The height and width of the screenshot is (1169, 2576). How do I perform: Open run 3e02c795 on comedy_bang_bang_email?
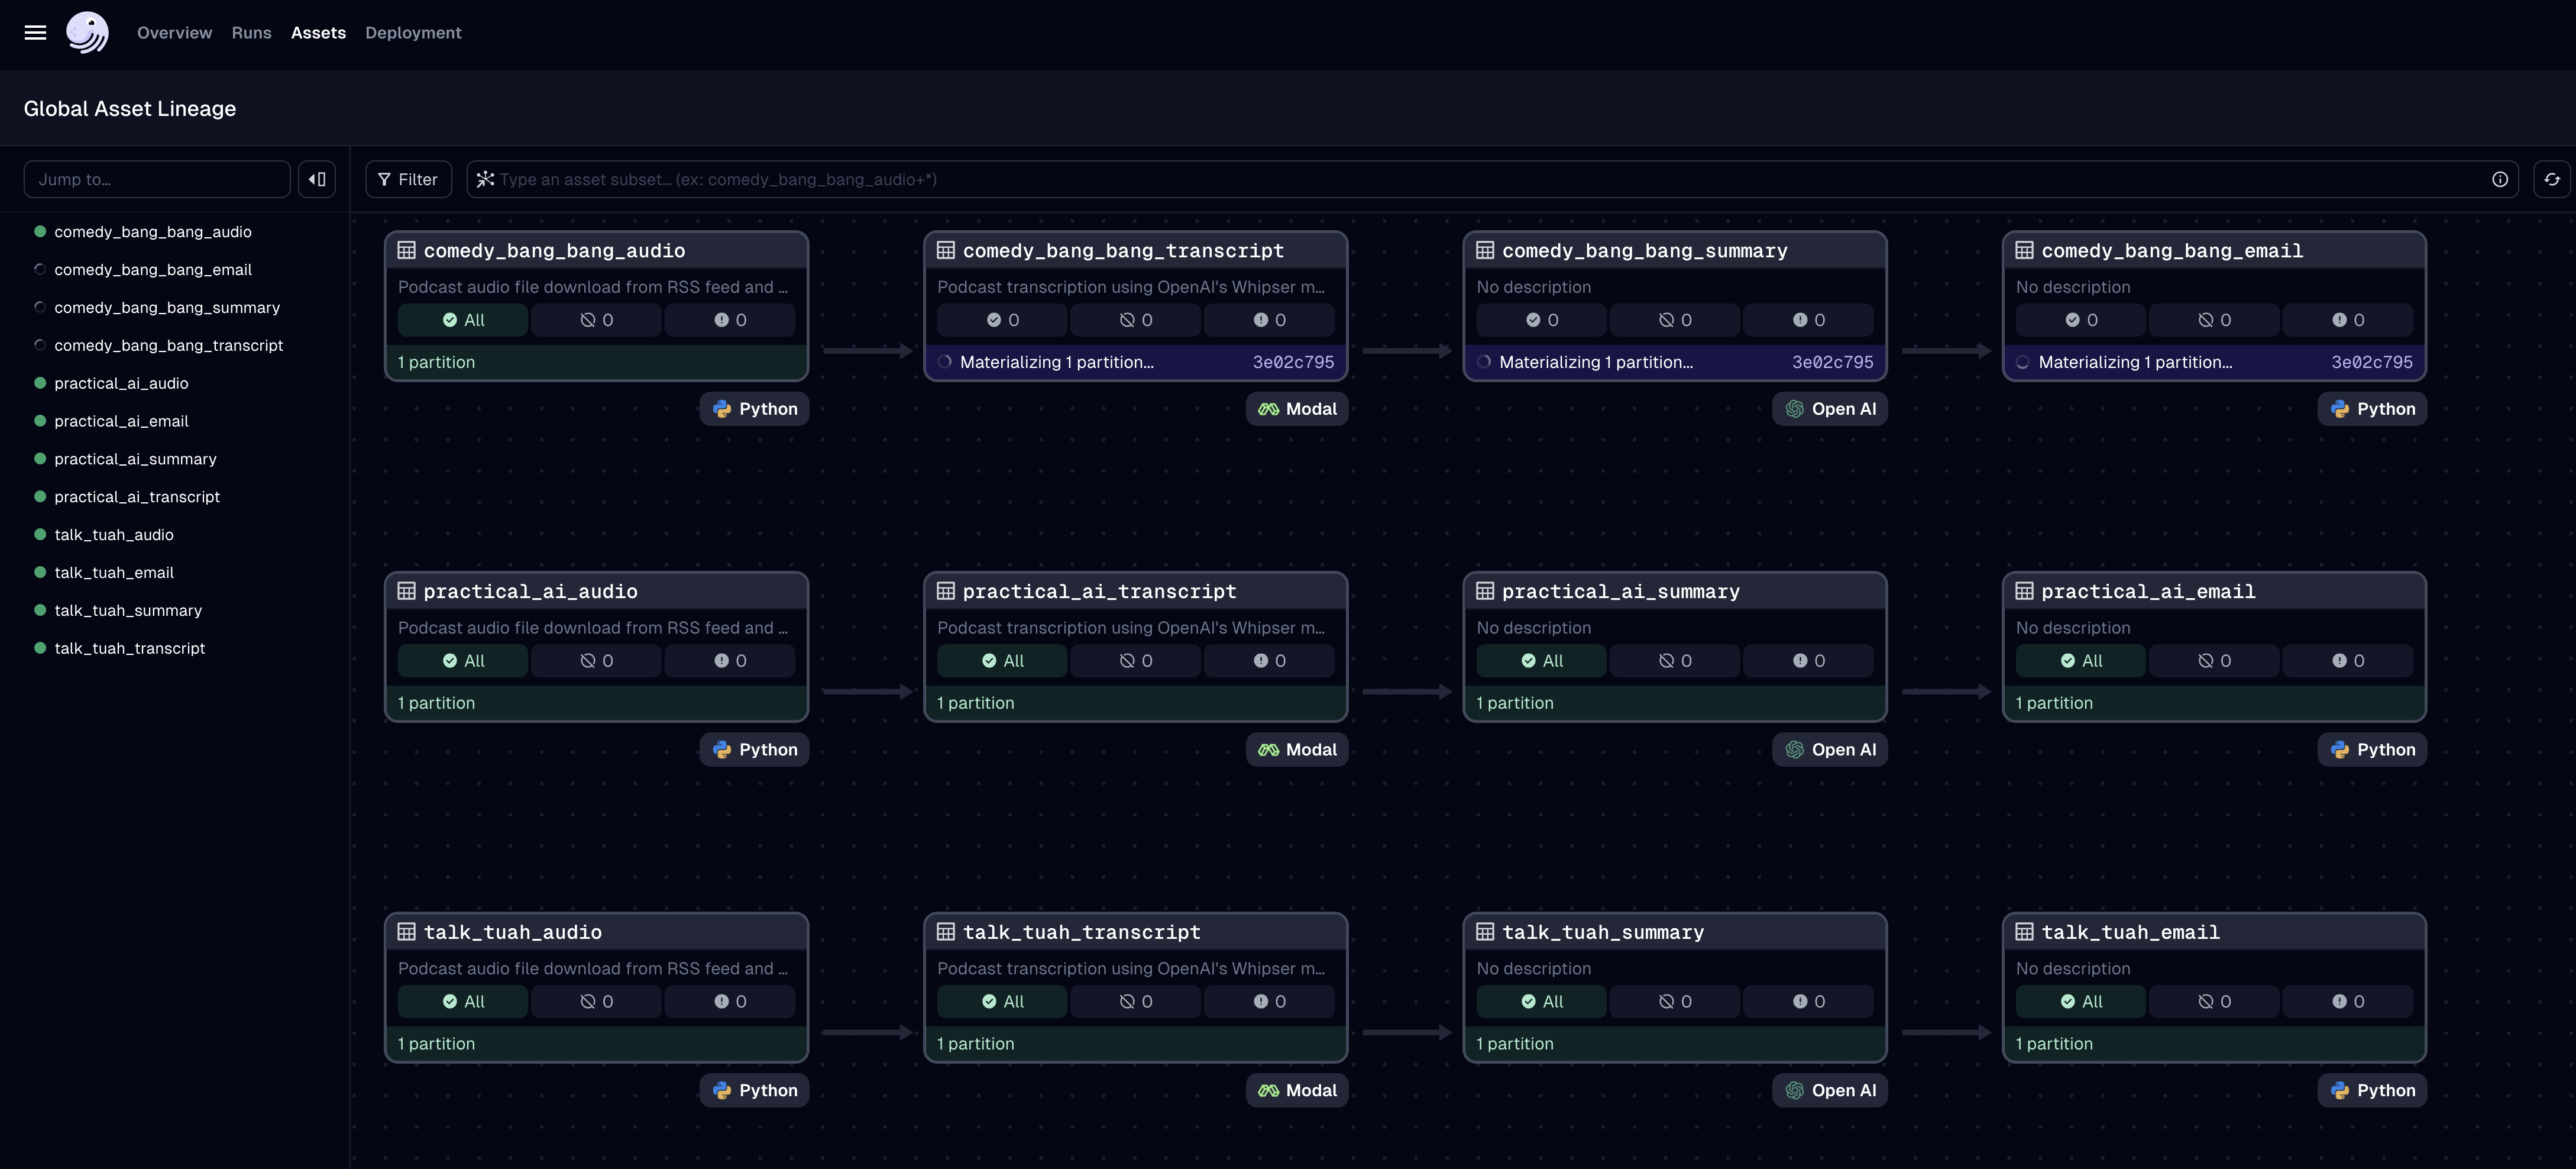(x=2371, y=363)
